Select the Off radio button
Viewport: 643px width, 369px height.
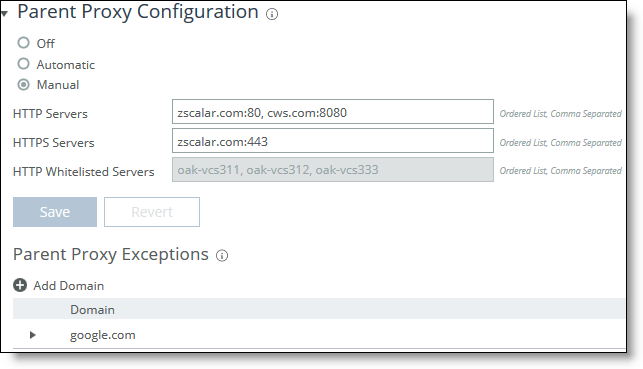coord(23,43)
